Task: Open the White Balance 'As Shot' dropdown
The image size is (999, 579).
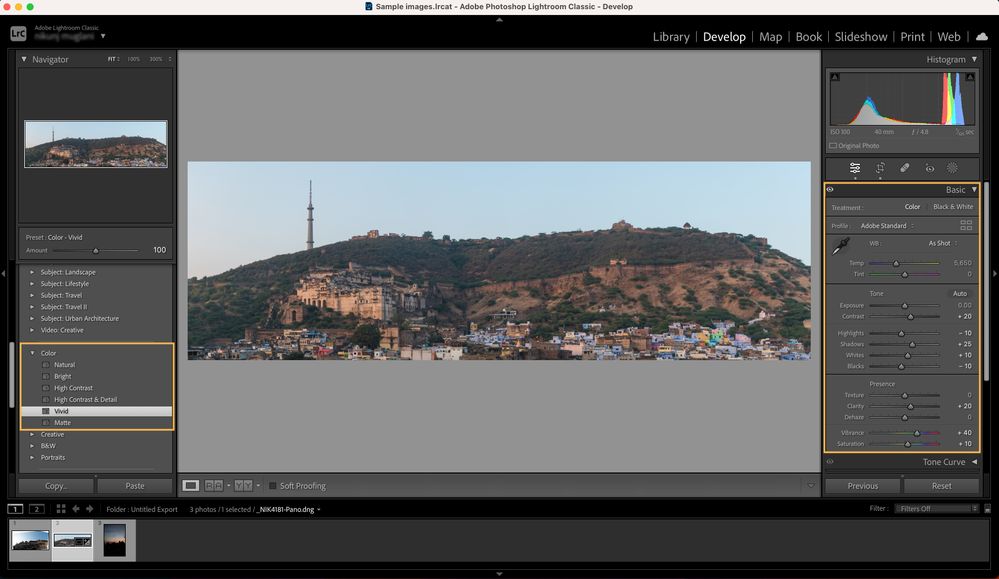Action: pos(938,242)
